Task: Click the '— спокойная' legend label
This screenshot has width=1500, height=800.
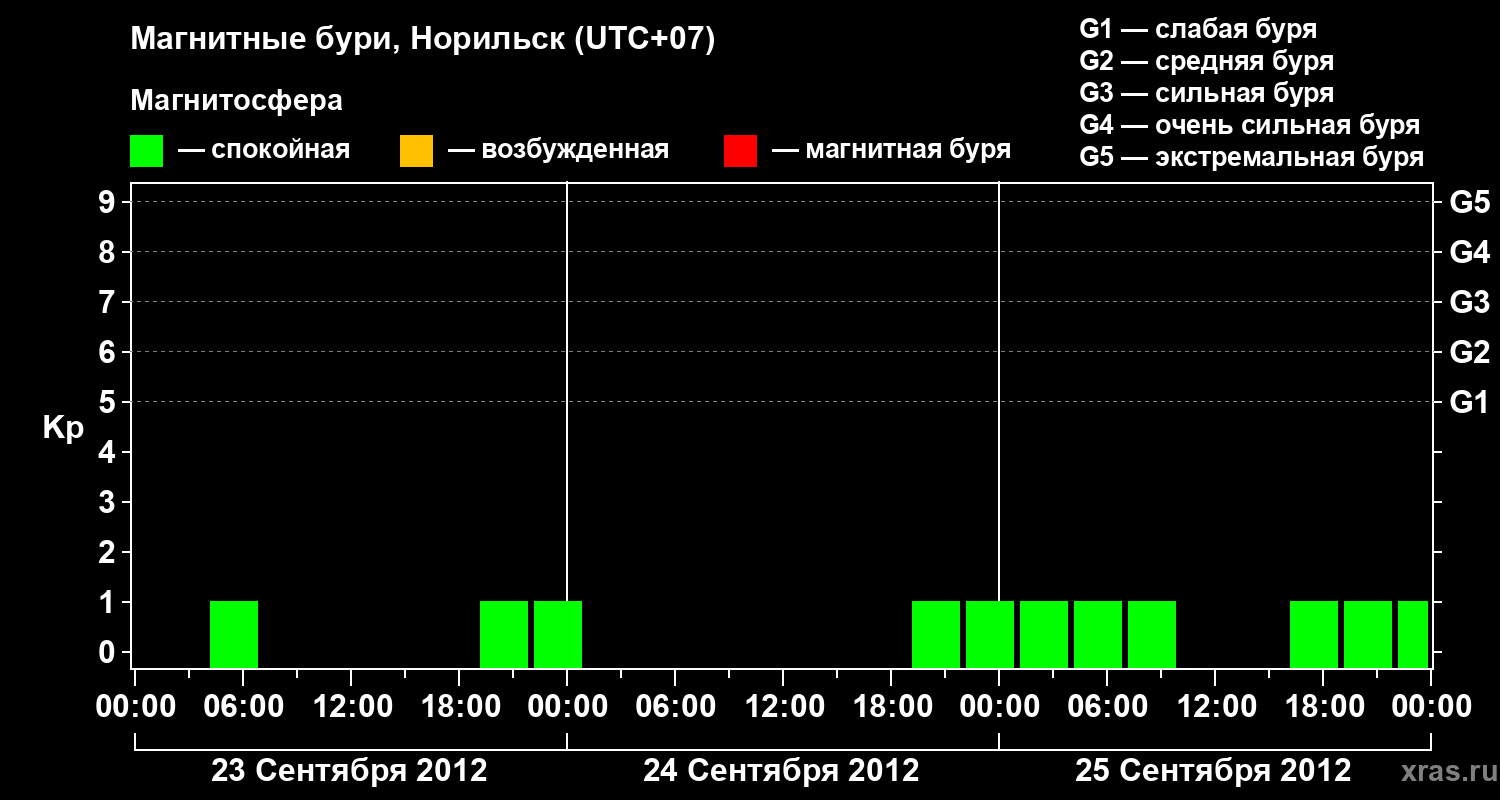Action: click(264, 150)
